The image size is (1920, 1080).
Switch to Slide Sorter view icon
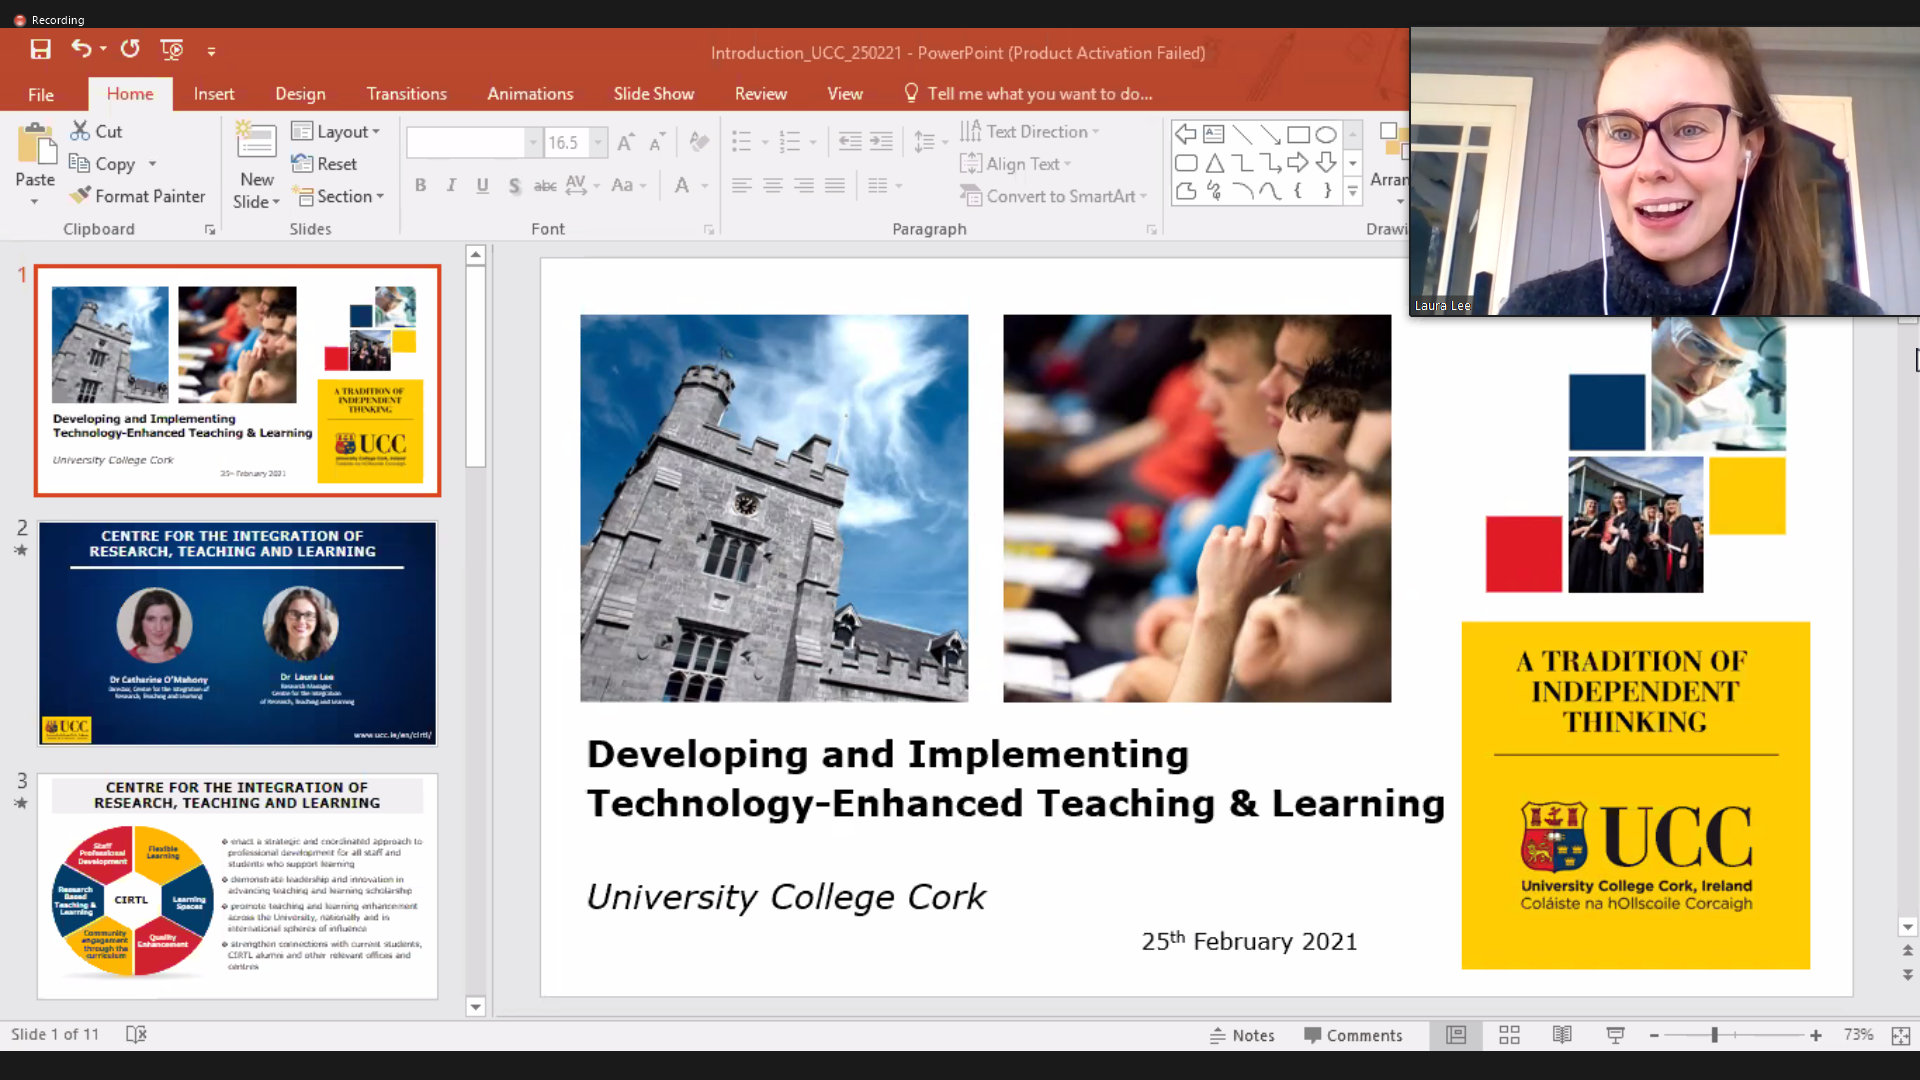1509,1035
